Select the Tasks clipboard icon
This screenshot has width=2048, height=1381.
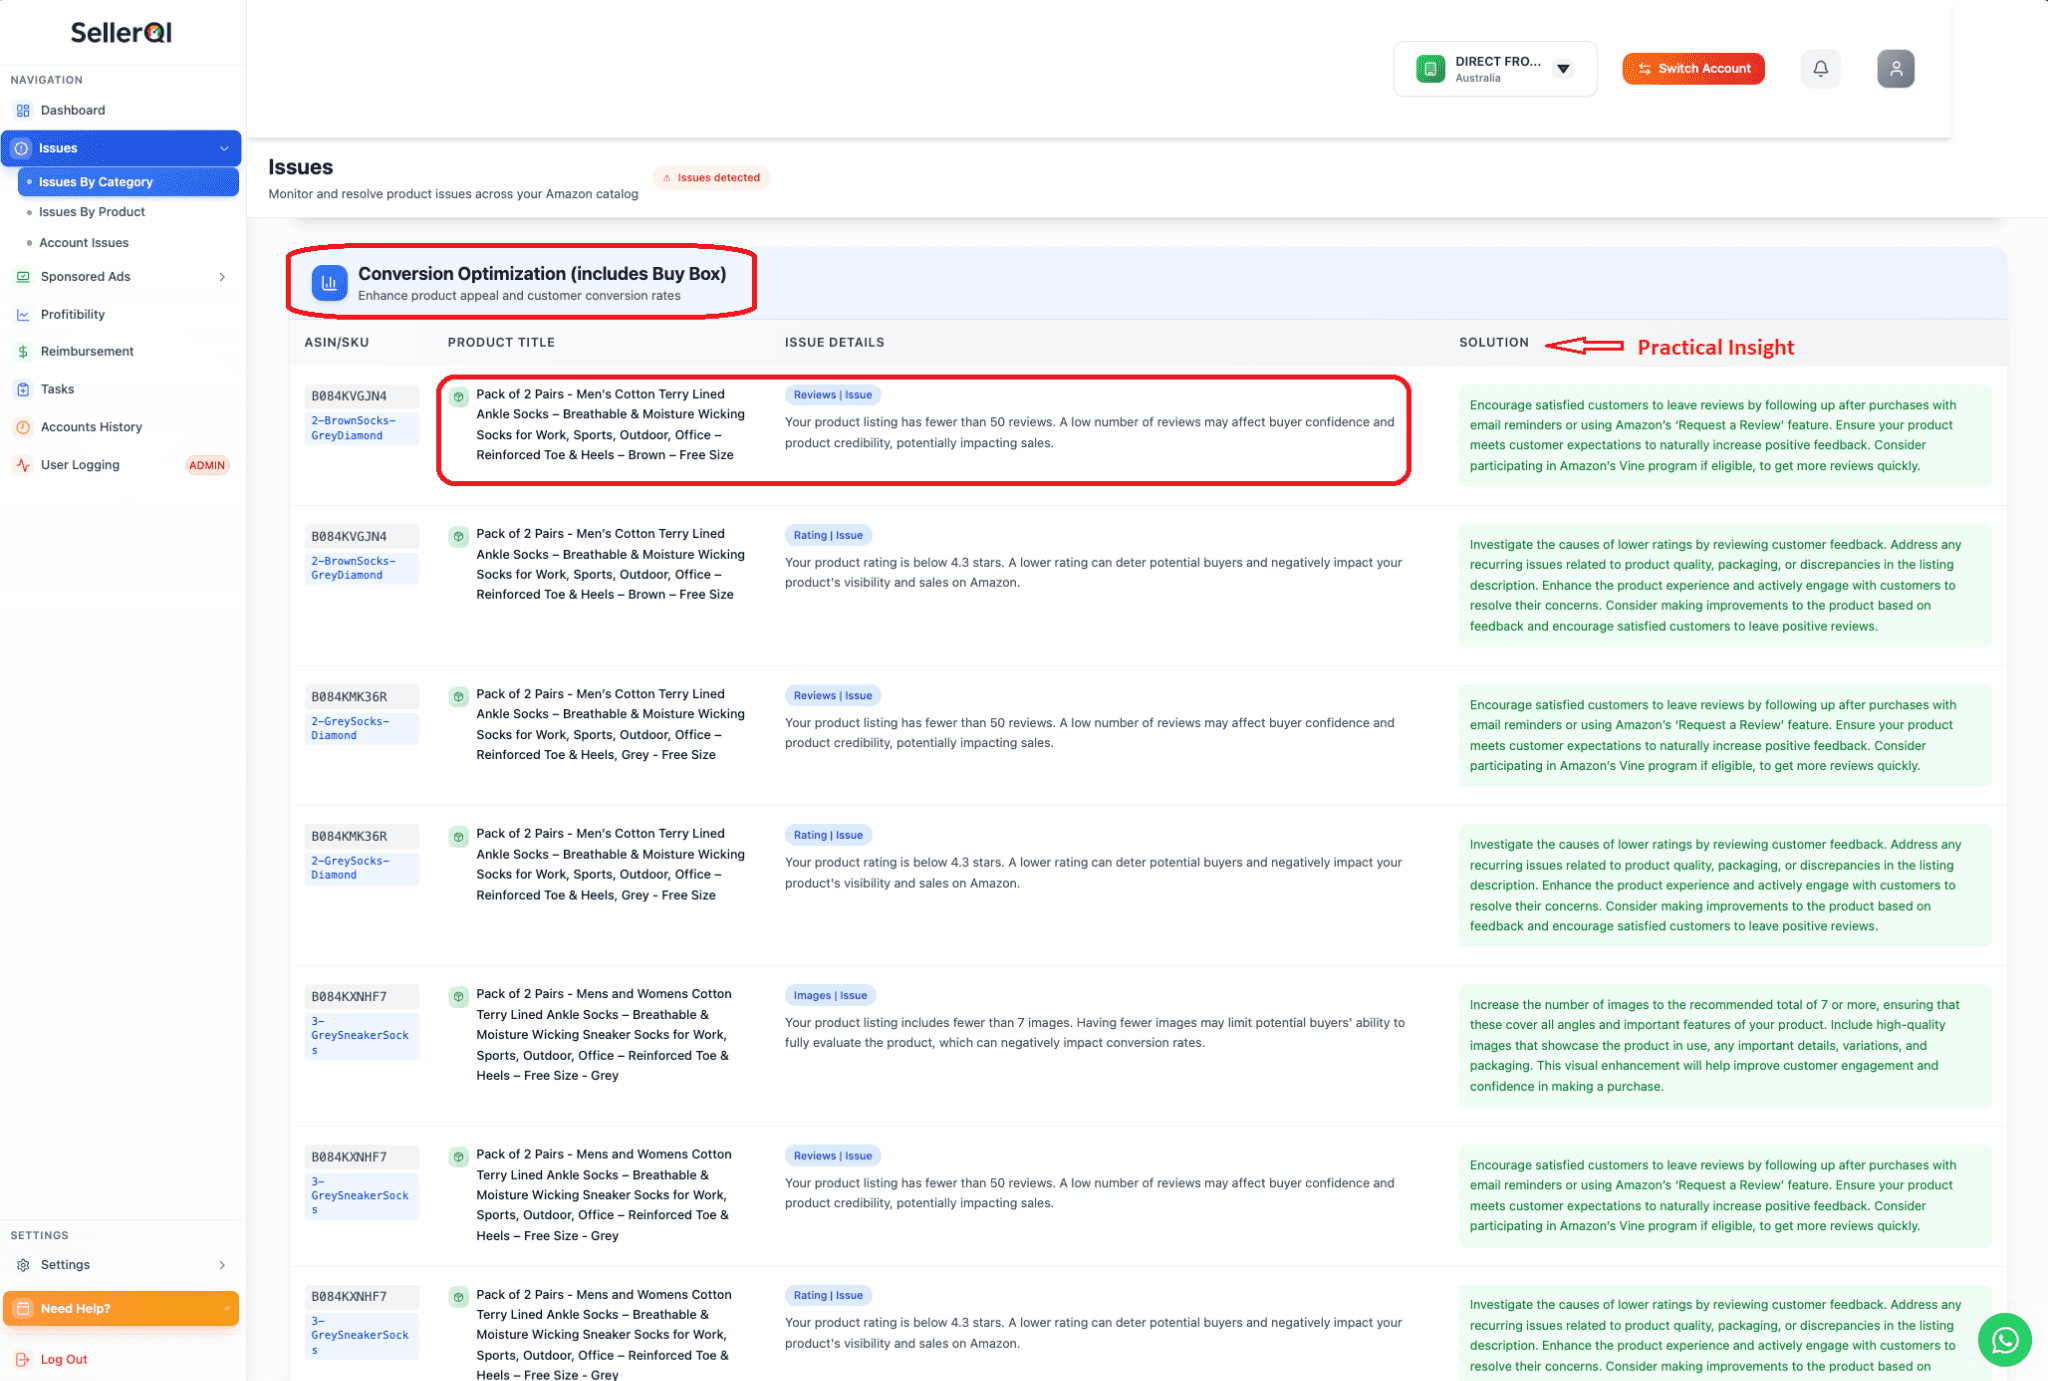(22, 389)
